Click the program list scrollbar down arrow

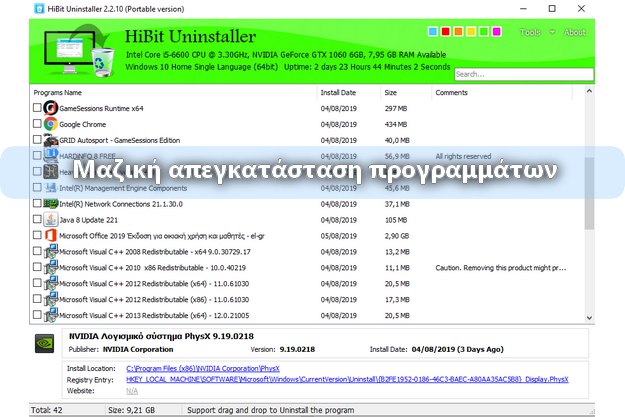[589, 318]
